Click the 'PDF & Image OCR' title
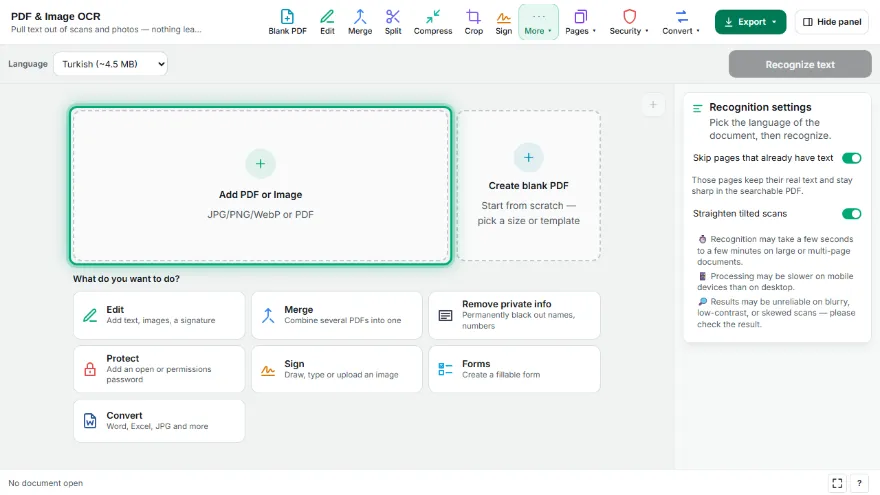 pos(56,16)
